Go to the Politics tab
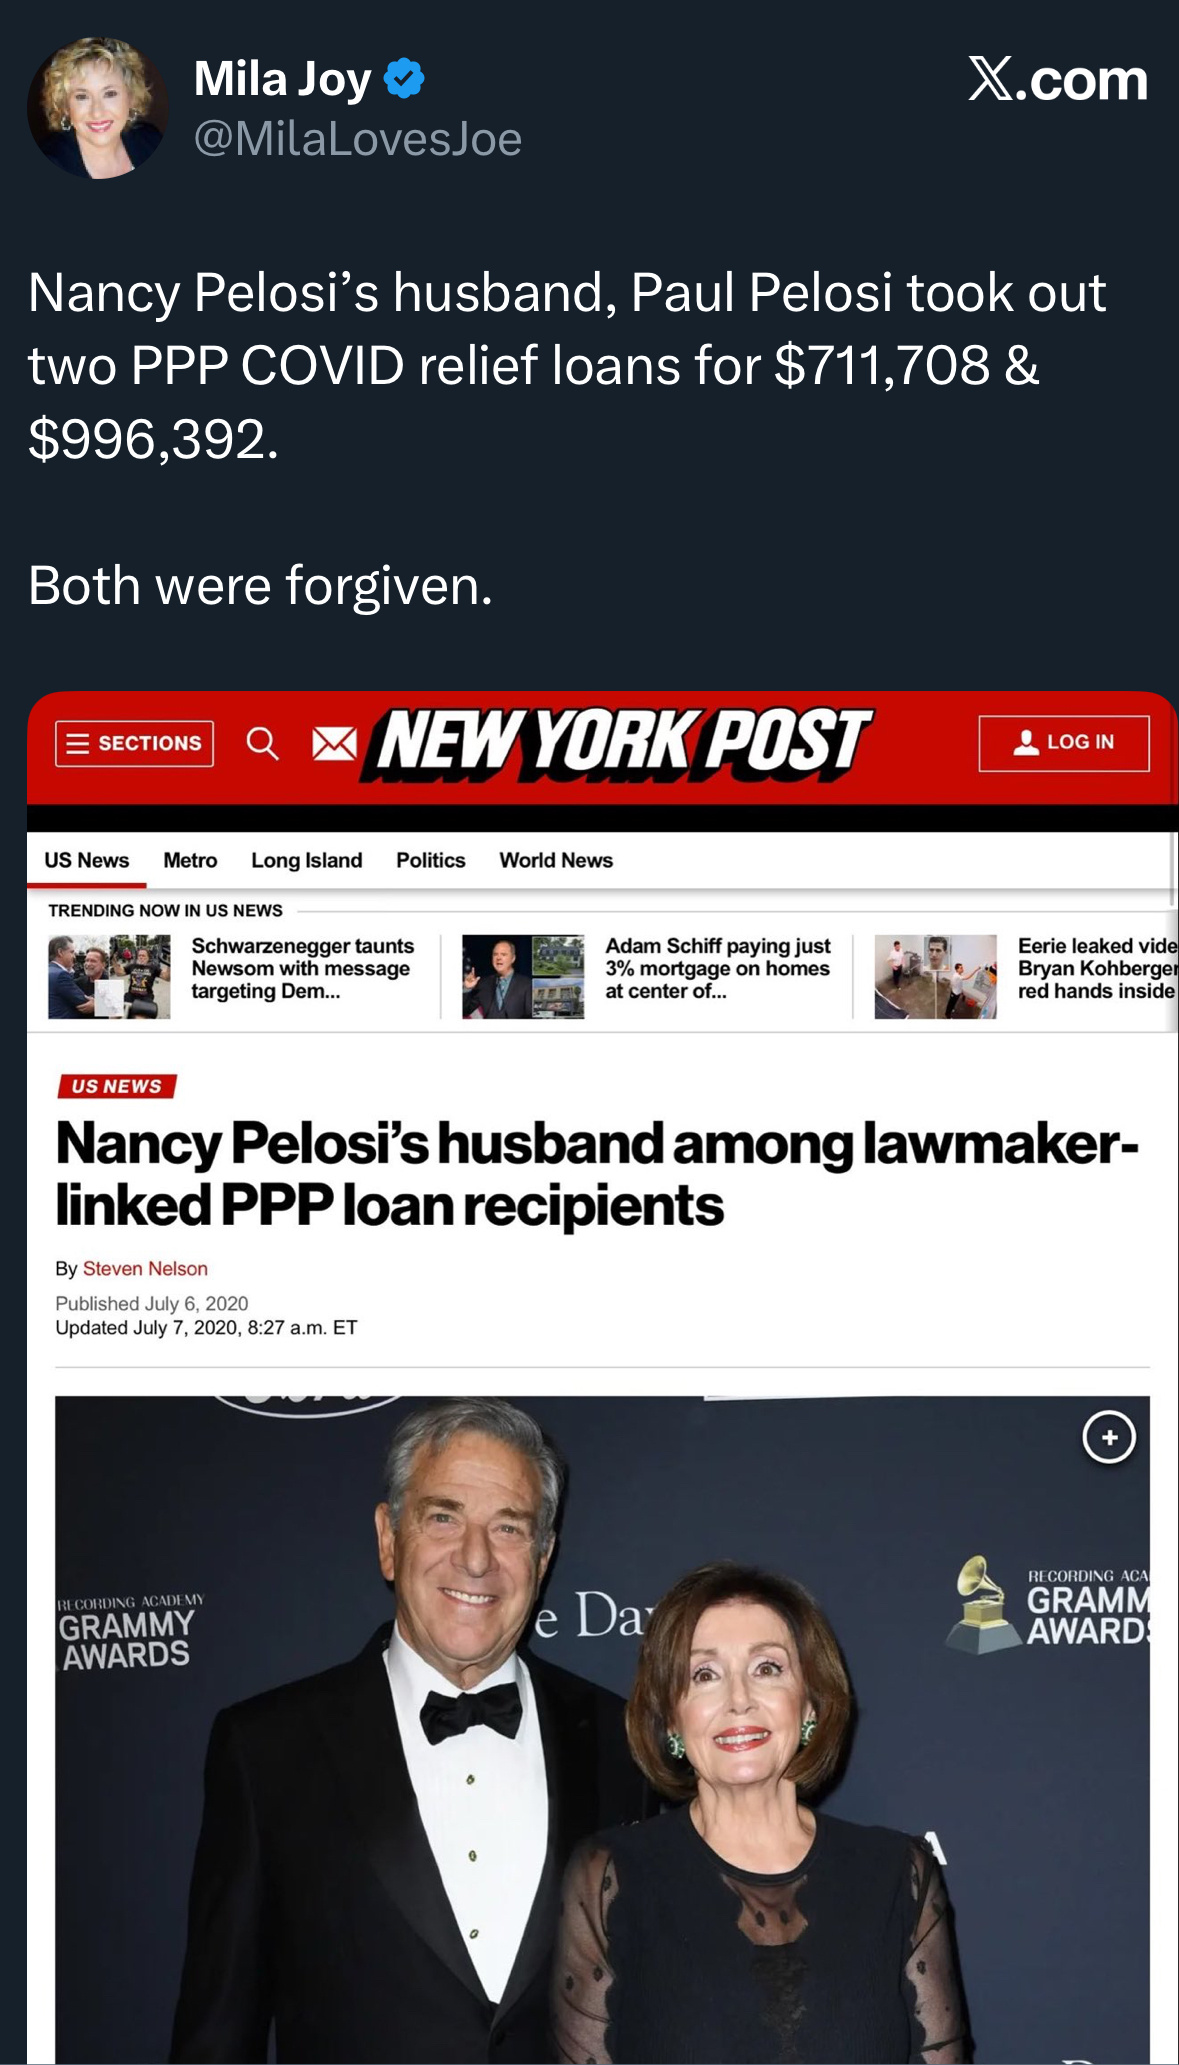The width and height of the screenshot is (1179, 2065). tap(431, 860)
